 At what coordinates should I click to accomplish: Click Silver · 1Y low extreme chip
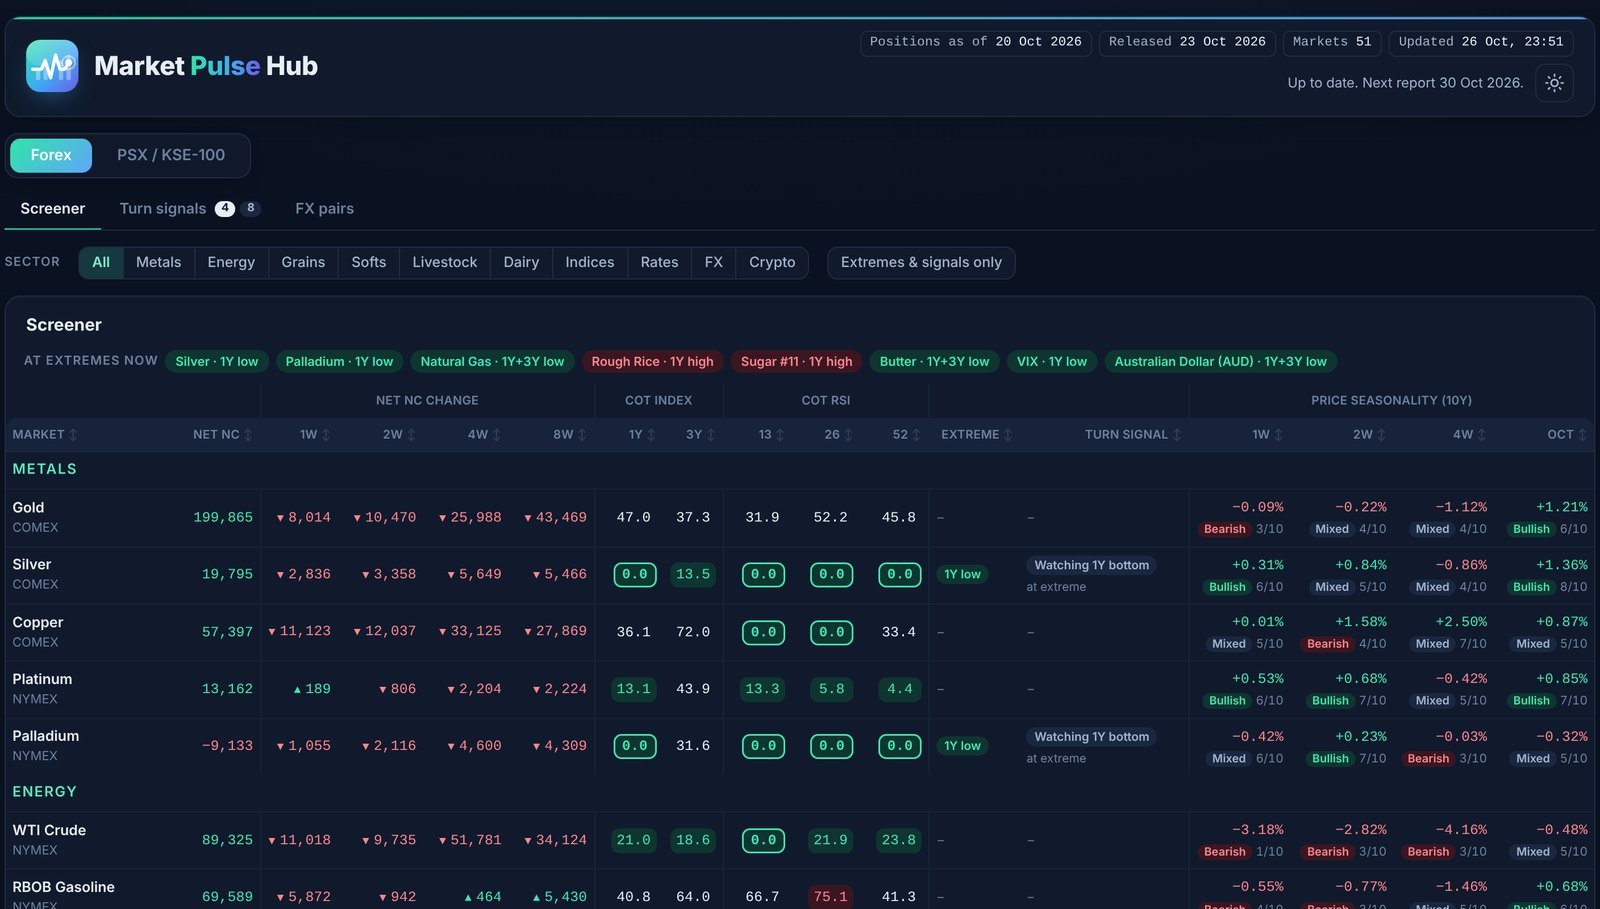coord(217,362)
